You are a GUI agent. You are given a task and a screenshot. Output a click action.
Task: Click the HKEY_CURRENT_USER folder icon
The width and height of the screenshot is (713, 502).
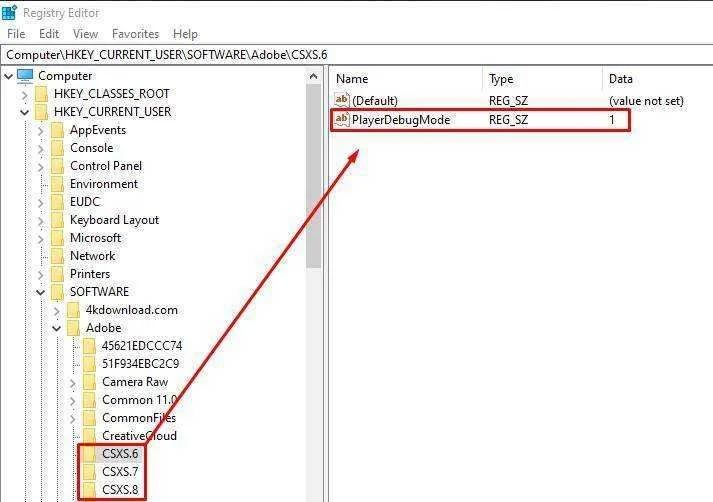coord(41,112)
